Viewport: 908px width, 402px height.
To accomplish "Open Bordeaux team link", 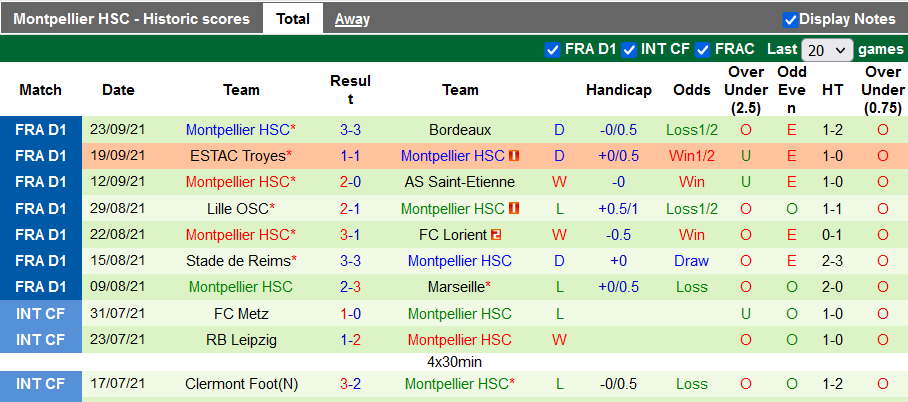I will [460, 130].
